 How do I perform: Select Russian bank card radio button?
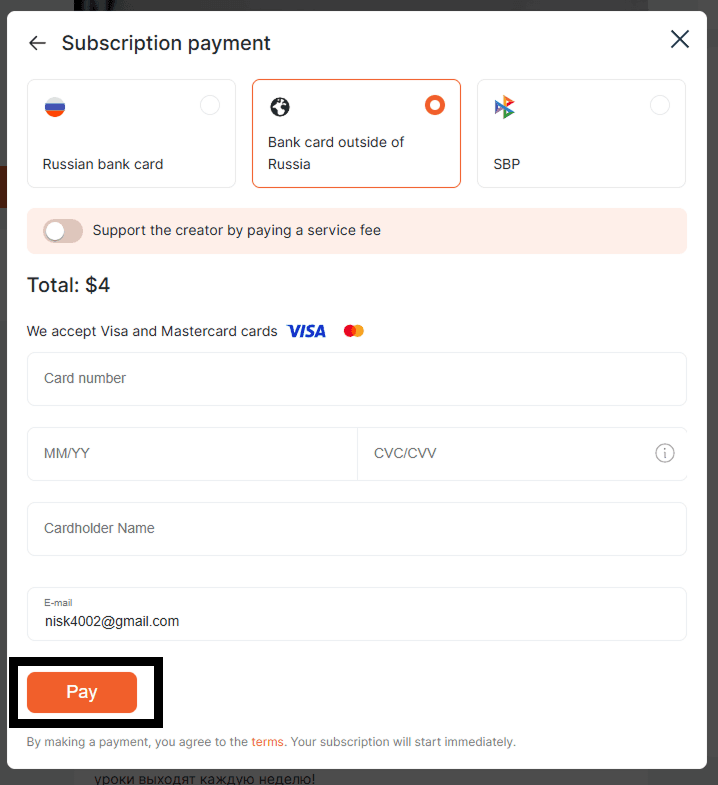(210, 105)
